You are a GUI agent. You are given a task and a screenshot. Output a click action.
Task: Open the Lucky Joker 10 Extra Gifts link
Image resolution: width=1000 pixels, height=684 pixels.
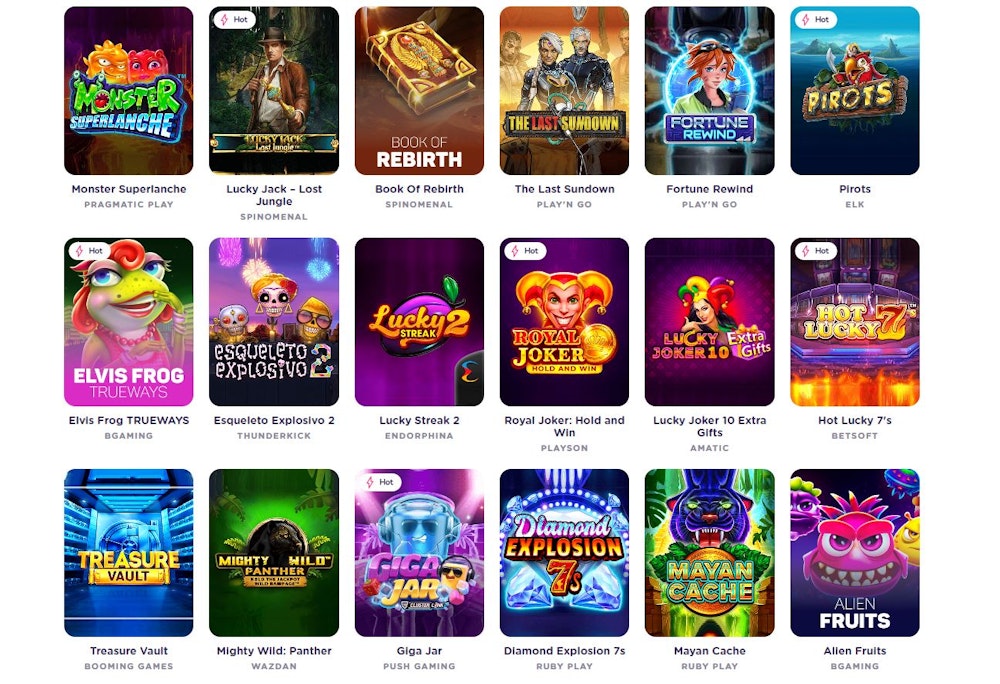(x=709, y=426)
